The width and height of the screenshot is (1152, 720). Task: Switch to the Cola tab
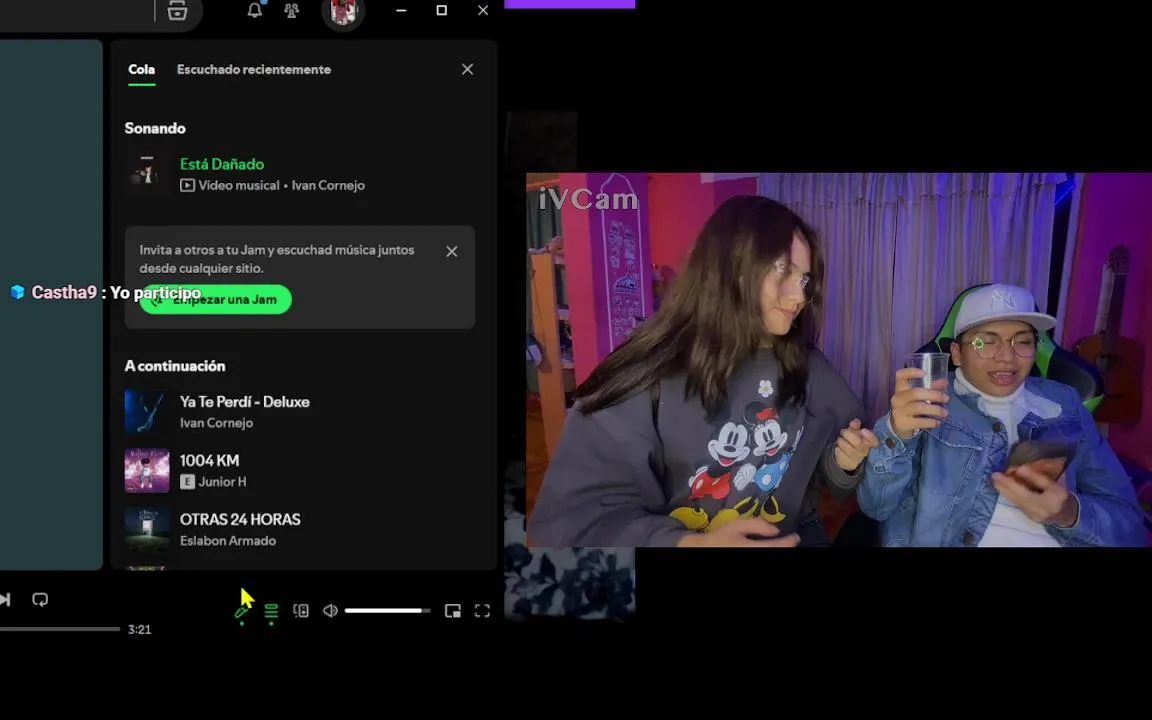(141, 69)
